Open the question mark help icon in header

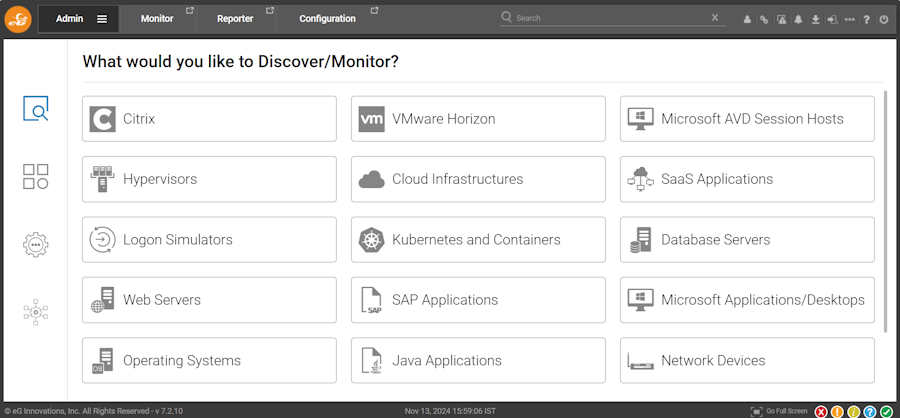[x=867, y=19]
